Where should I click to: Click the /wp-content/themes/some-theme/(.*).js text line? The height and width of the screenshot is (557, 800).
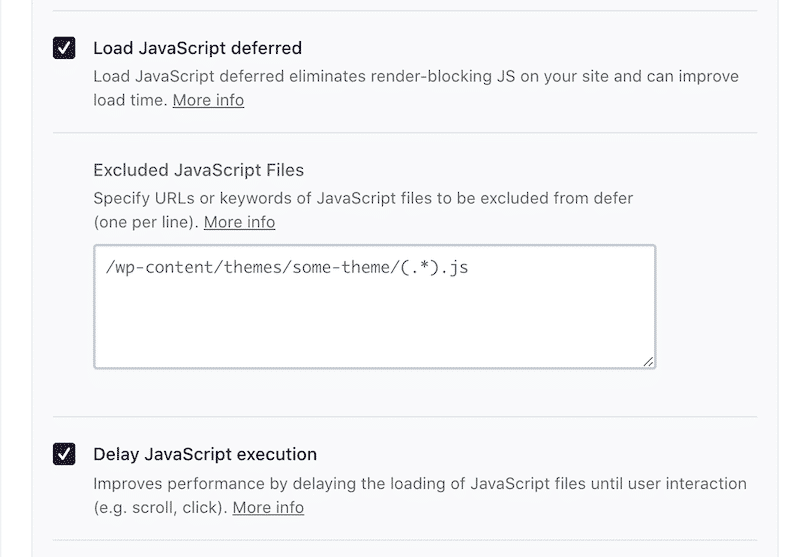[x=287, y=267]
